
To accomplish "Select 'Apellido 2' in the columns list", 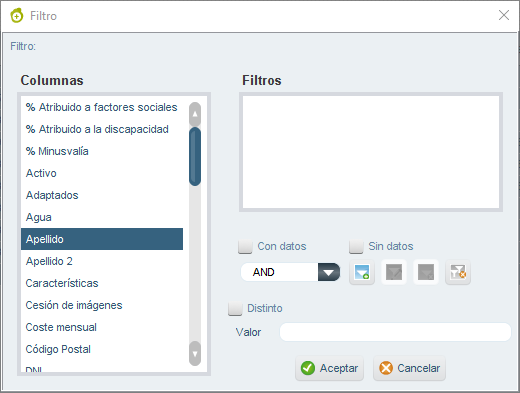I will pyautogui.click(x=102, y=261).
